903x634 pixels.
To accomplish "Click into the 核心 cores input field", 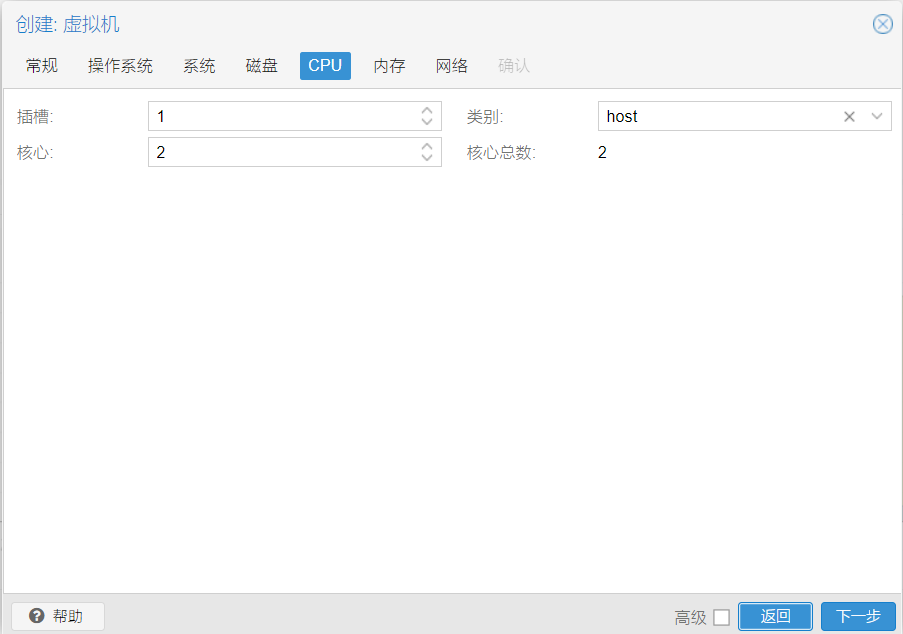I will pos(282,152).
